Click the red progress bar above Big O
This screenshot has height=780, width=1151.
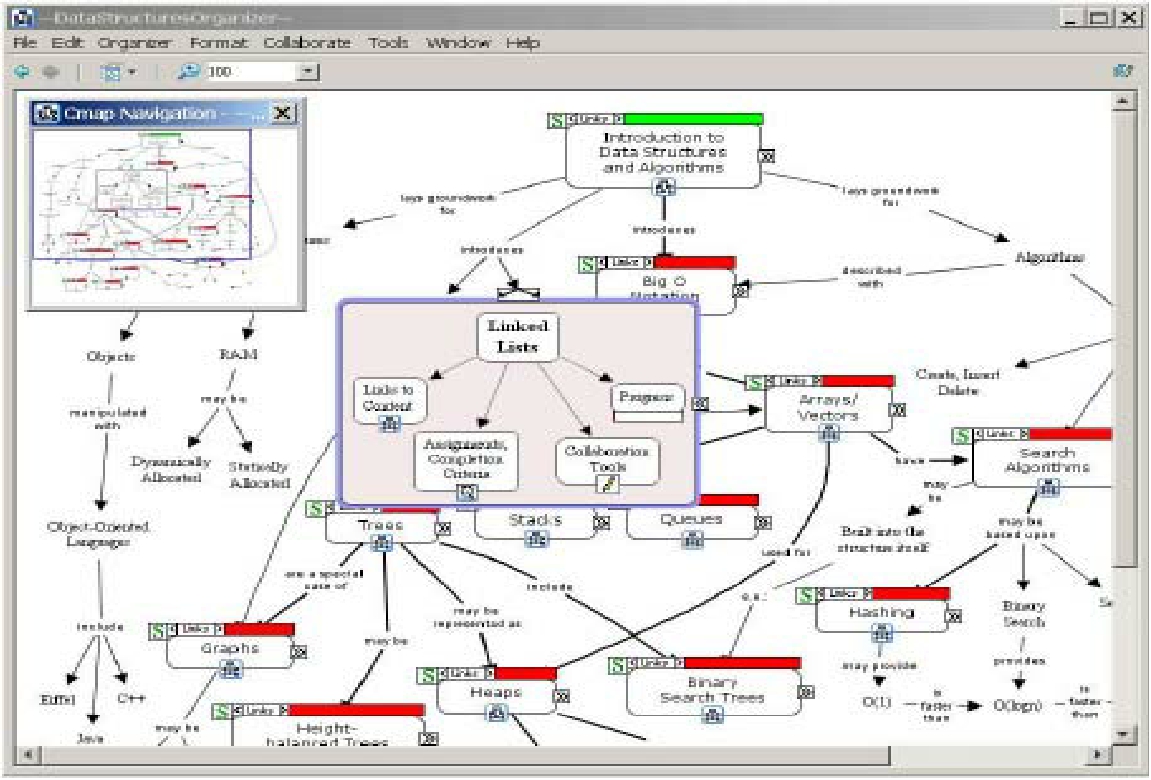(x=694, y=262)
